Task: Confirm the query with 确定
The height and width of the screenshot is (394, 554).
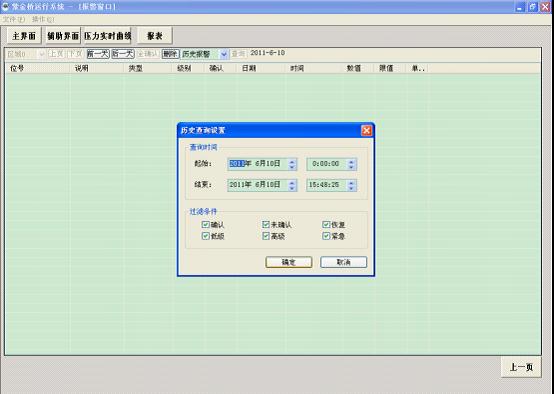Action: pyautogui.click(x=289, y=262)
